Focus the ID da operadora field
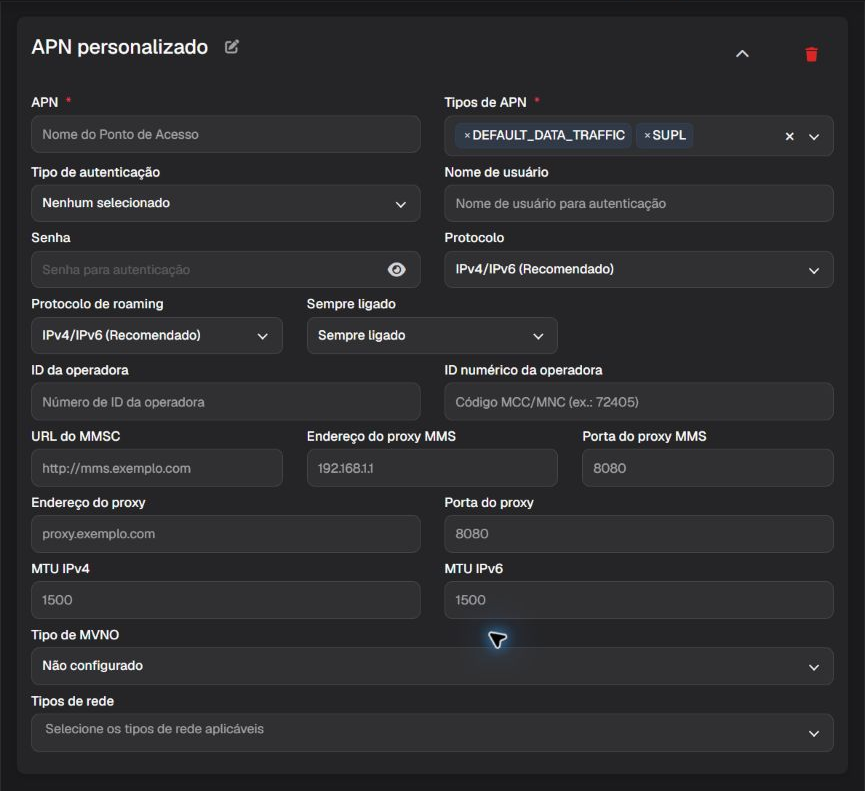Screen dimensions: 865x791 tap(226, 402)
